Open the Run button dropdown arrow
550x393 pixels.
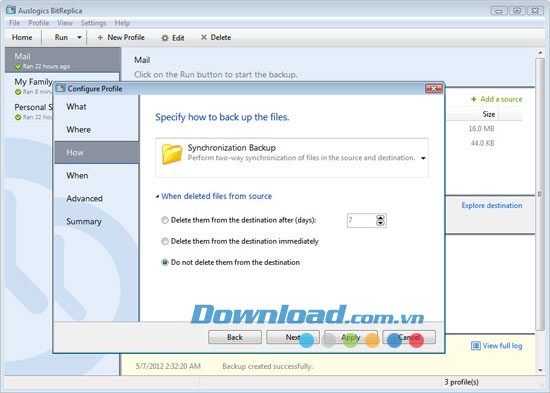[80, 37]
